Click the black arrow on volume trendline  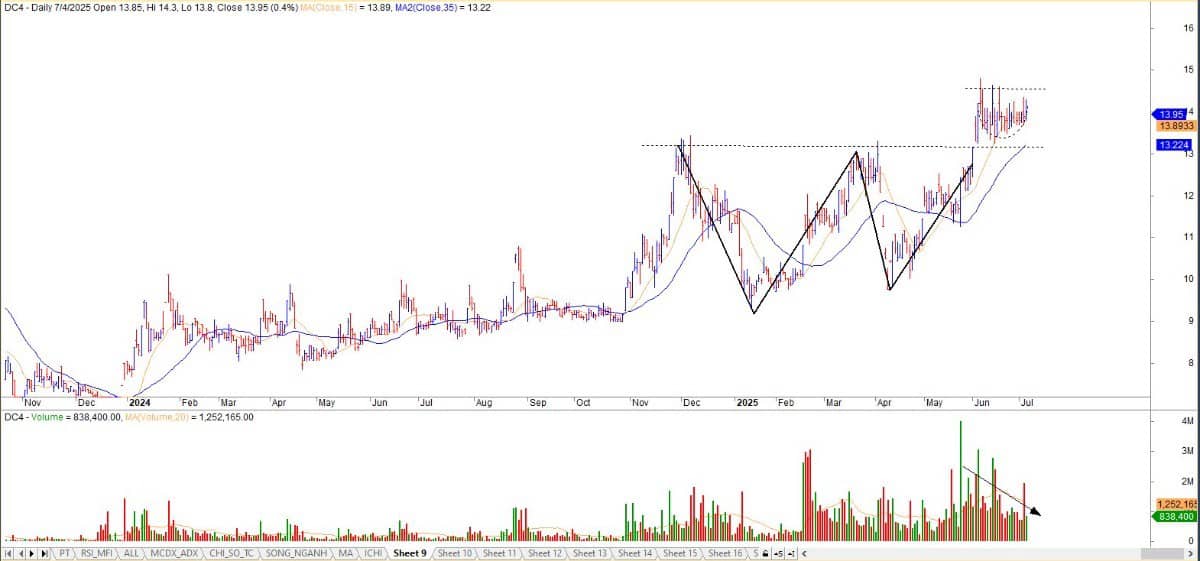1035,512
